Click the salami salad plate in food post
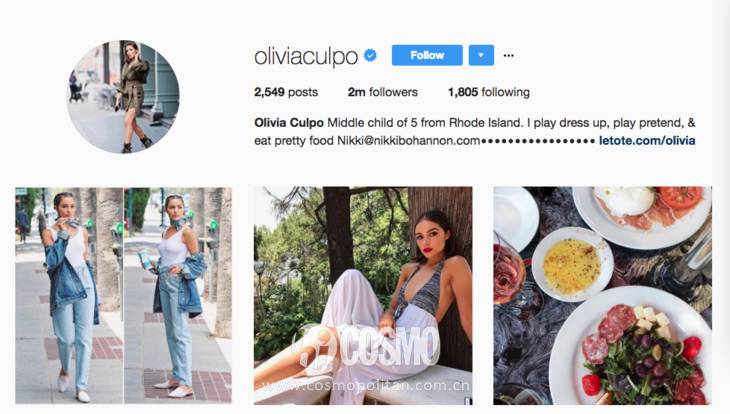The width and height of the screenshot is (730, 414). [635, 347]
